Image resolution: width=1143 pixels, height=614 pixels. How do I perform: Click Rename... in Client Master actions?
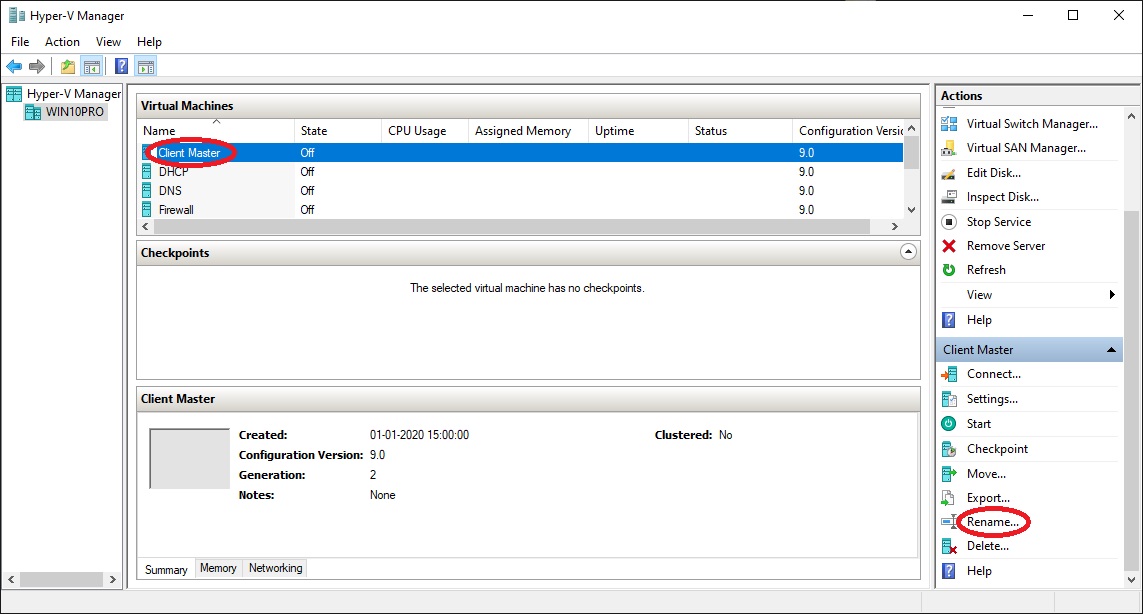click(993, 522)
